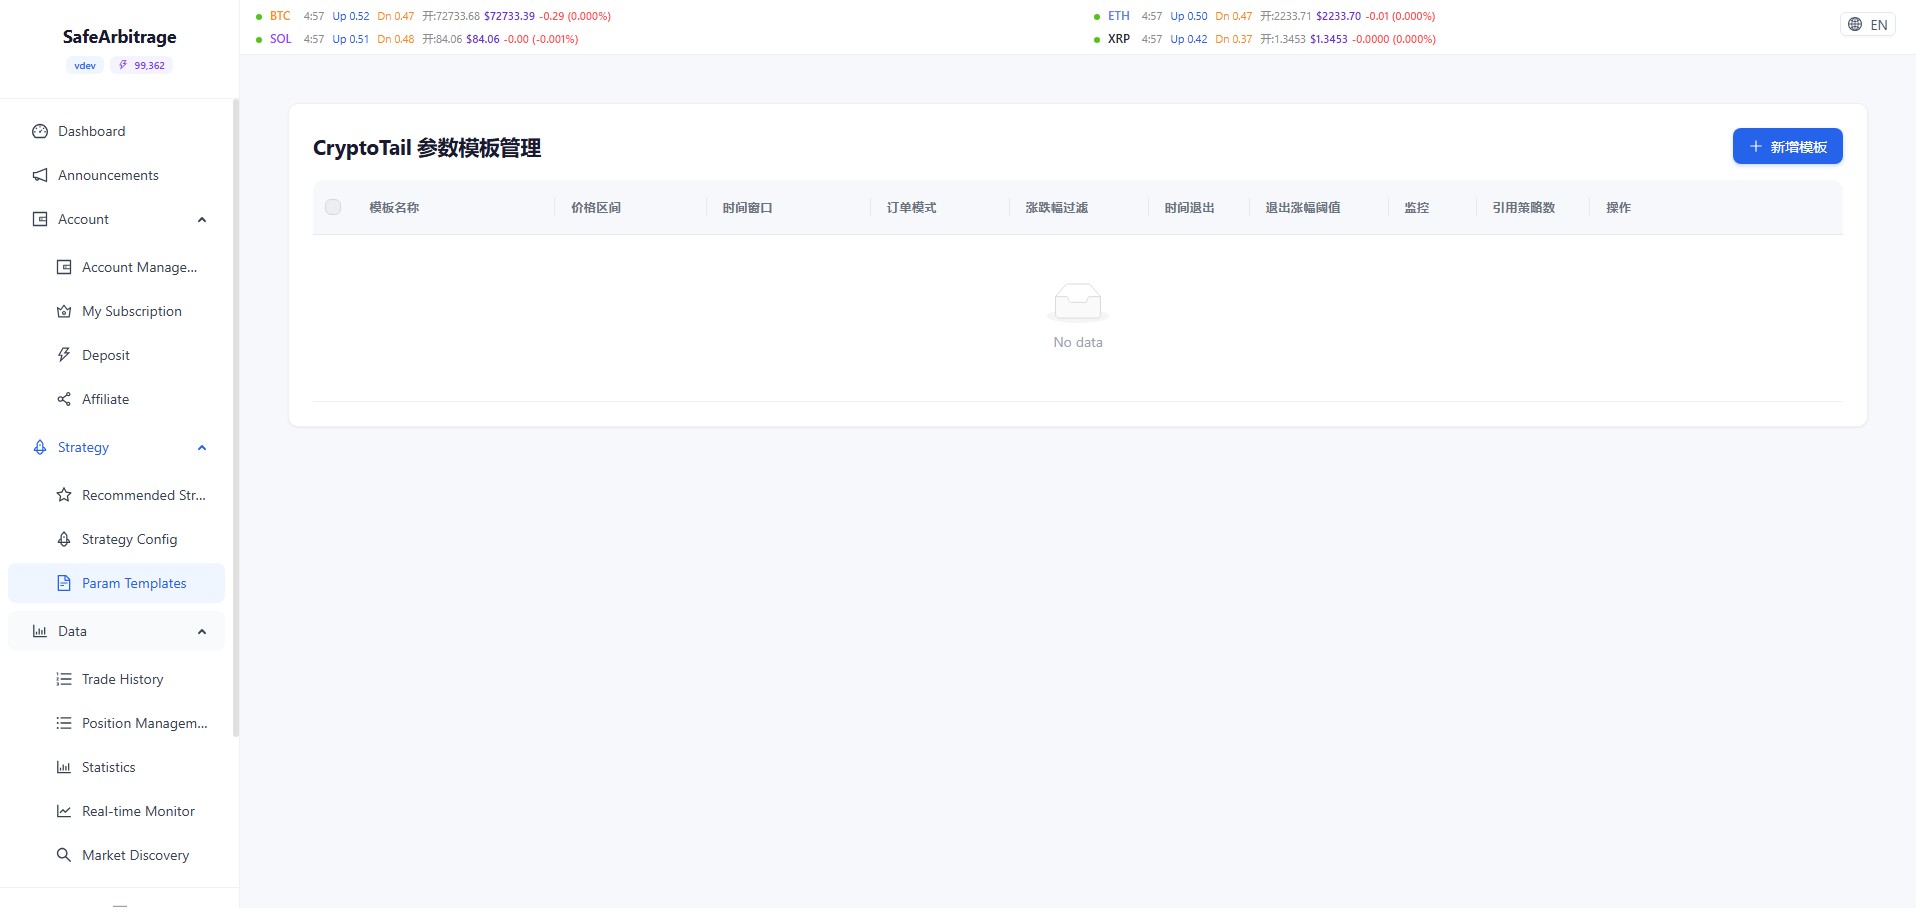Select the Strategy Config bell icon
This screenshot has width=1916, height=908.
point(64,539)
